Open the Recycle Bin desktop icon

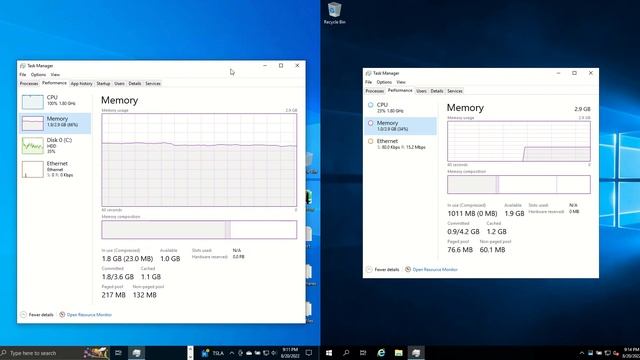(335, 13)
